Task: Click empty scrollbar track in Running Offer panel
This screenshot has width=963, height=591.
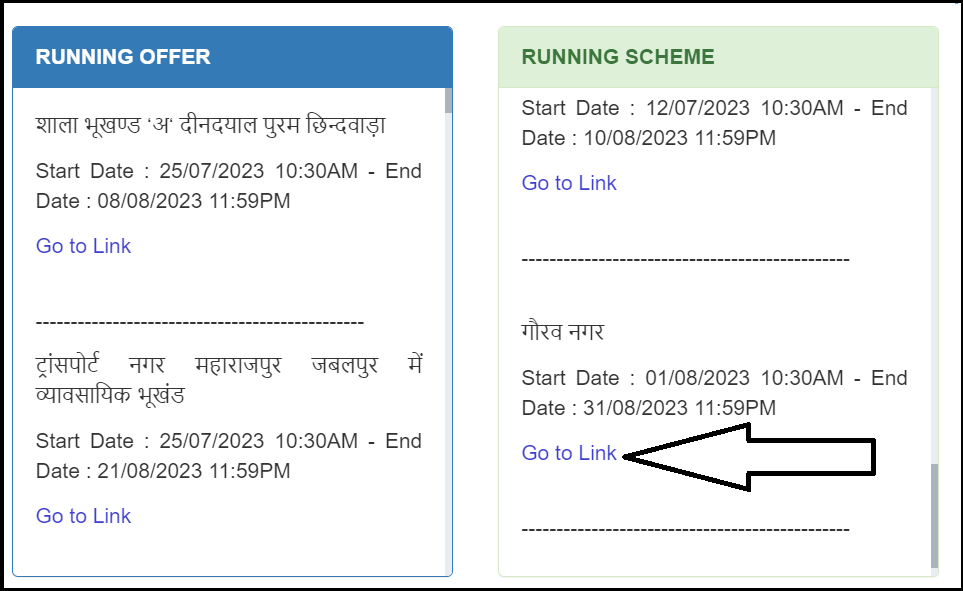Action: click(448, 350)
